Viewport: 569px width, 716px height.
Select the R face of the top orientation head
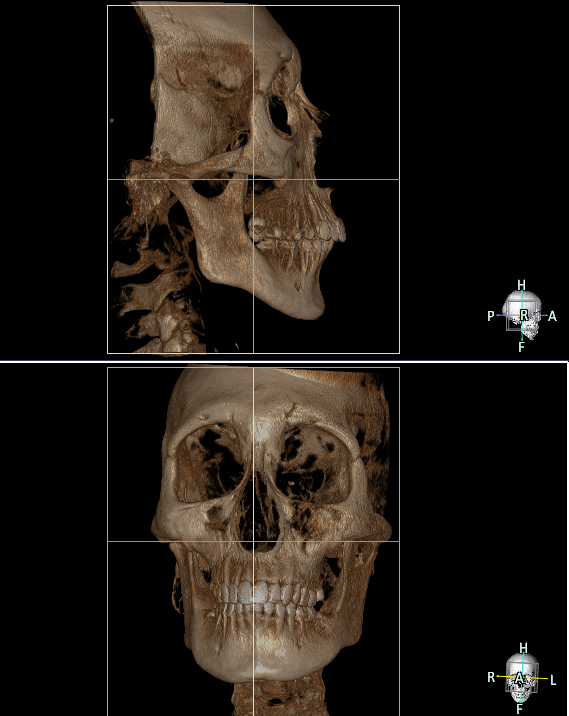point(524,315)
